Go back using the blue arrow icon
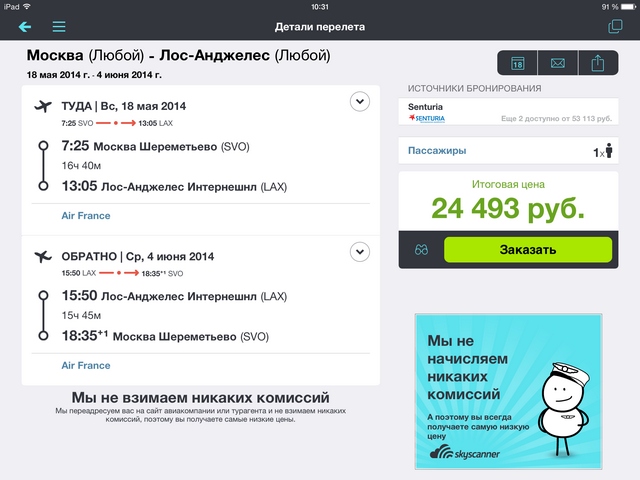 click(x=25, y=27)
